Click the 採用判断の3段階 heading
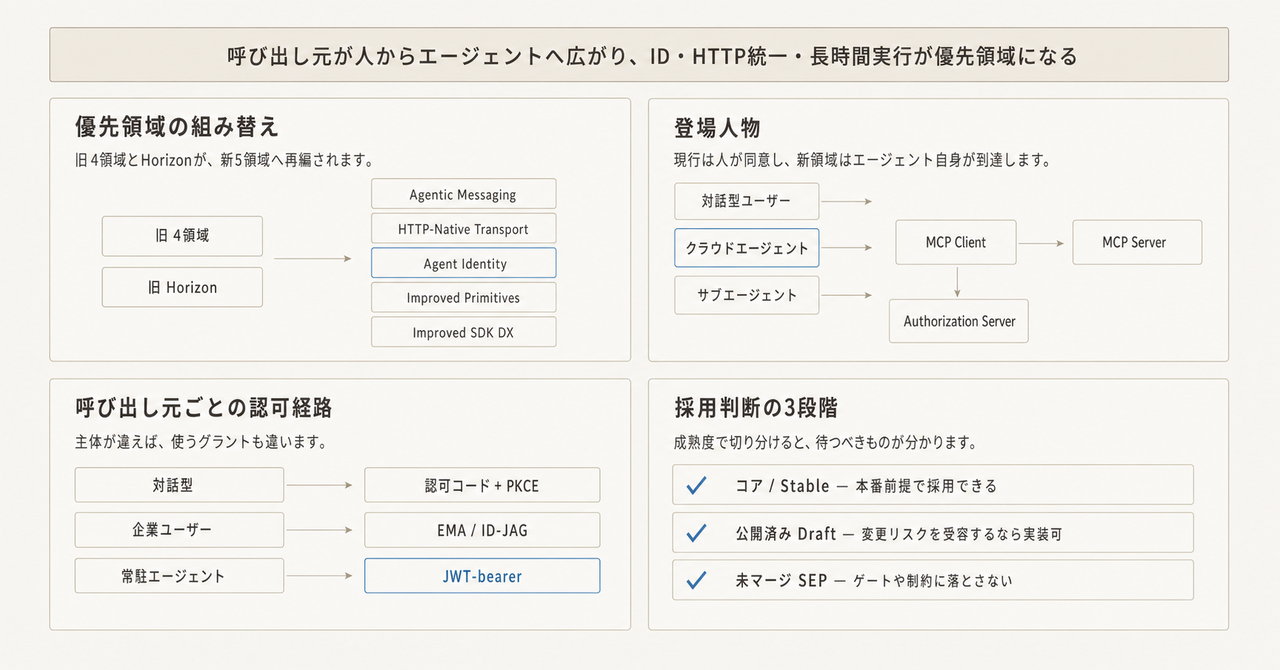Image resolution: width=1280 pixels, height=670 pixels. [756, 407]
